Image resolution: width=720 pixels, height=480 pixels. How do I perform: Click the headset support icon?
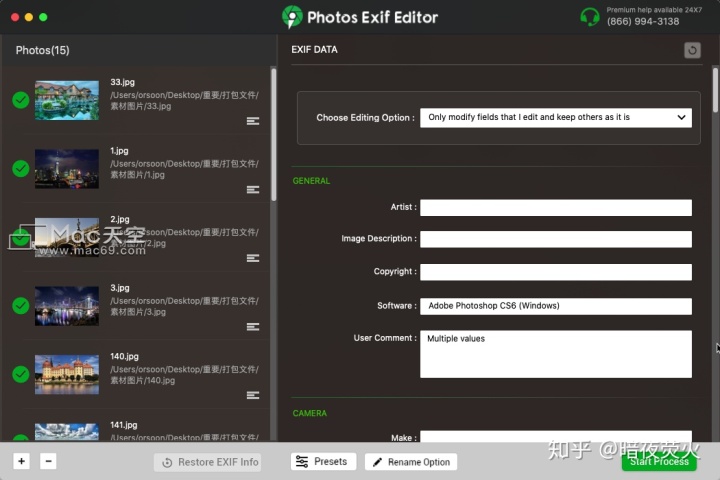pyautogui.click(x=590, y=17)
